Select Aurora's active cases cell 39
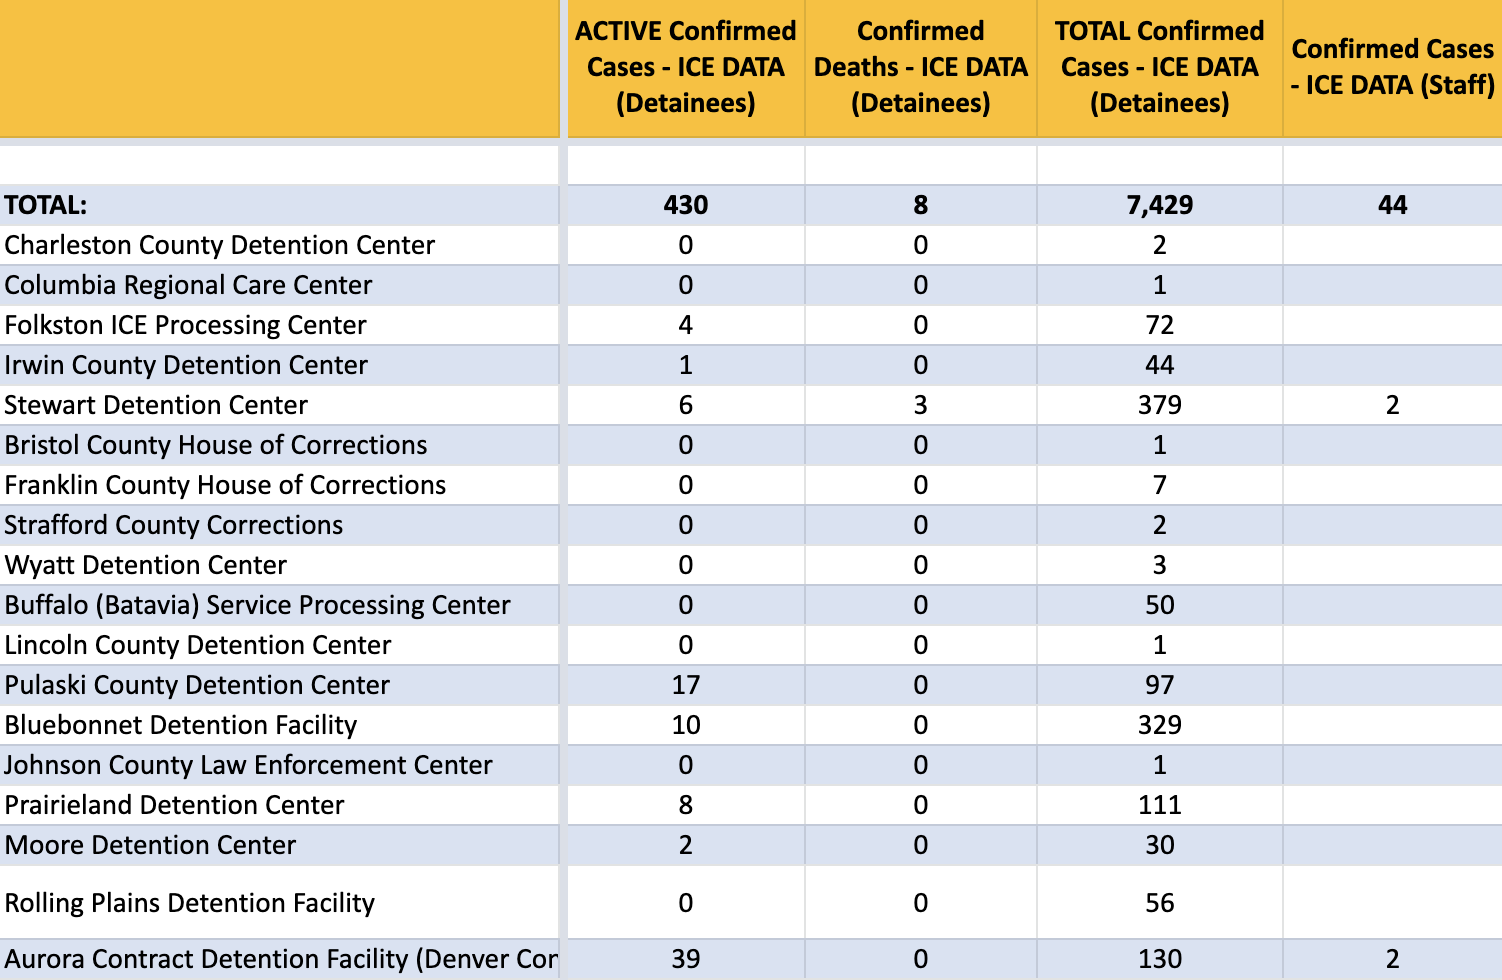Screen dimensions: 1502x980 (685, 959)
